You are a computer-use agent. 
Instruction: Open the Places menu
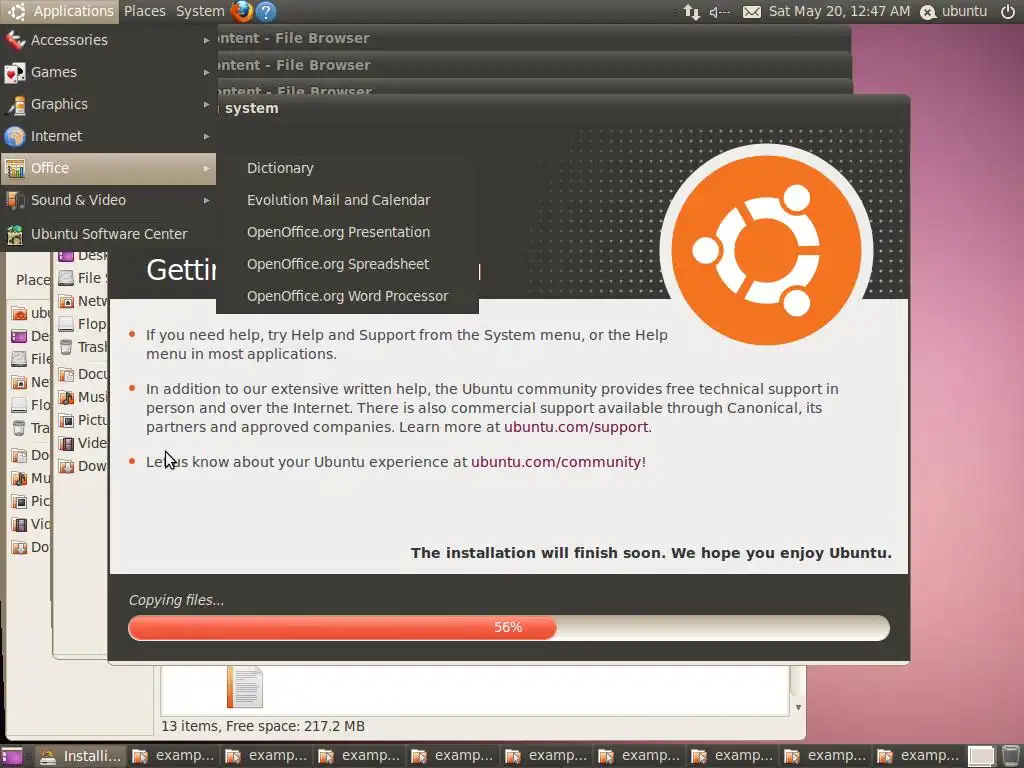(x=144, y=11)
